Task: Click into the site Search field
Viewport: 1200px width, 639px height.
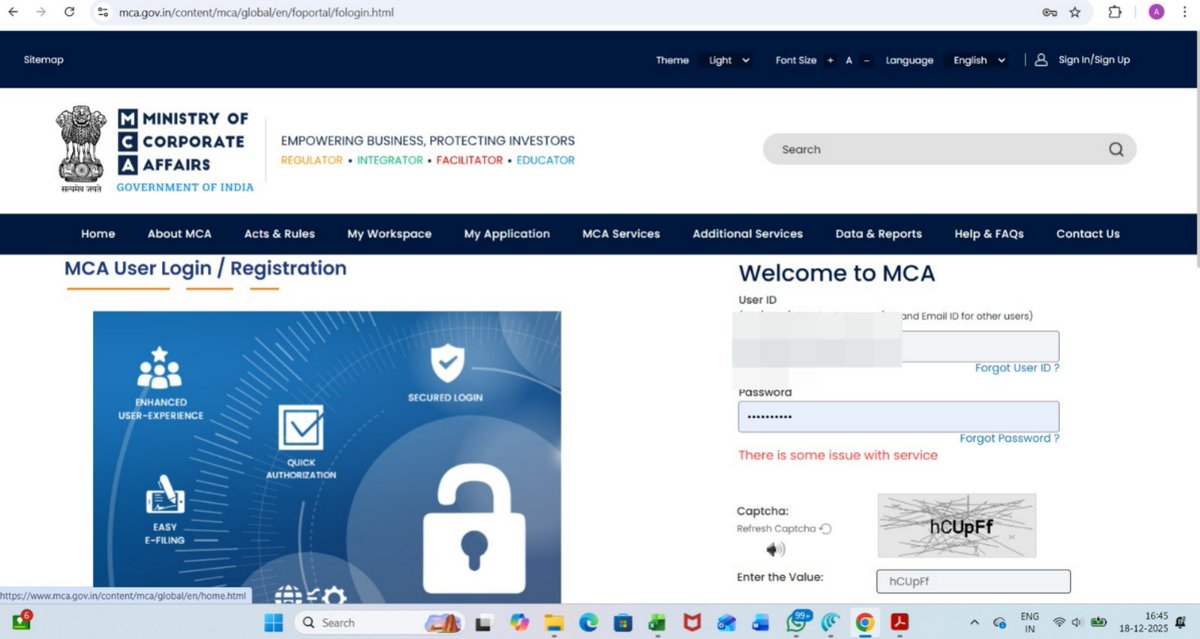Action: click(950, 149)
